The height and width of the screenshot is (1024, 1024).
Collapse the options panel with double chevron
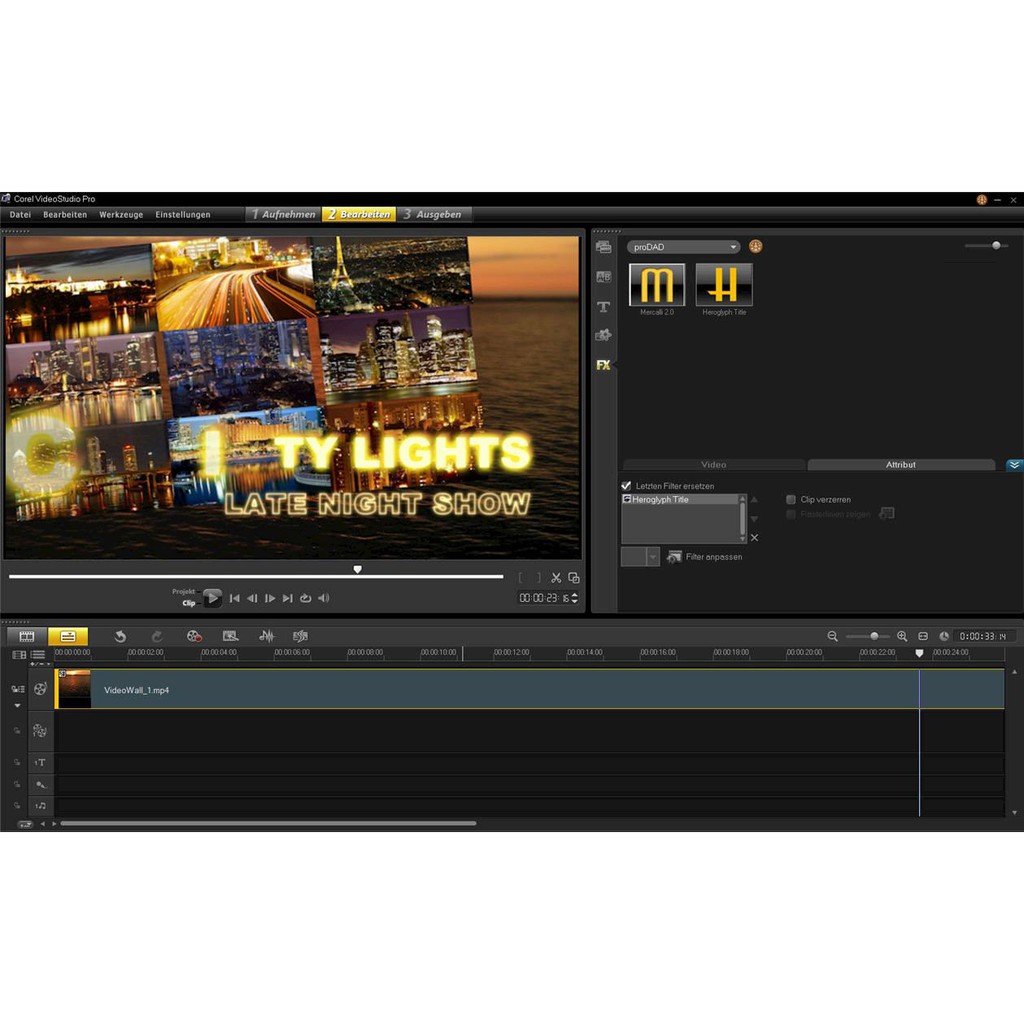[1014, 465]
